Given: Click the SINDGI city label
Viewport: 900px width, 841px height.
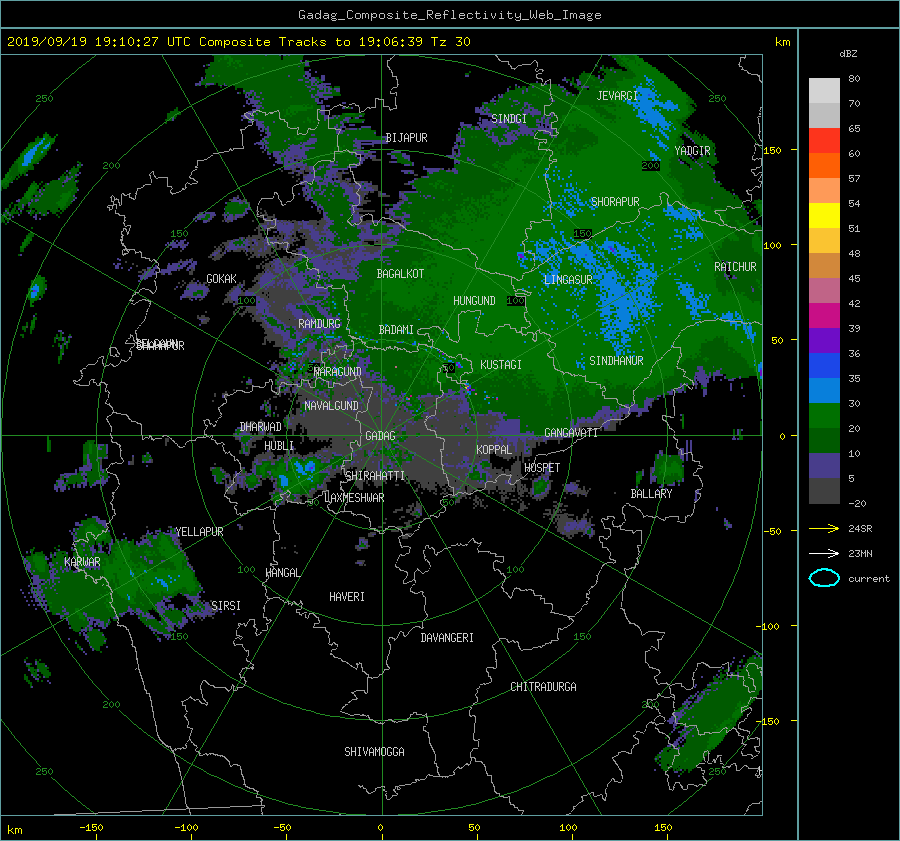Looking at the screenshot, I should pos(509,119).
